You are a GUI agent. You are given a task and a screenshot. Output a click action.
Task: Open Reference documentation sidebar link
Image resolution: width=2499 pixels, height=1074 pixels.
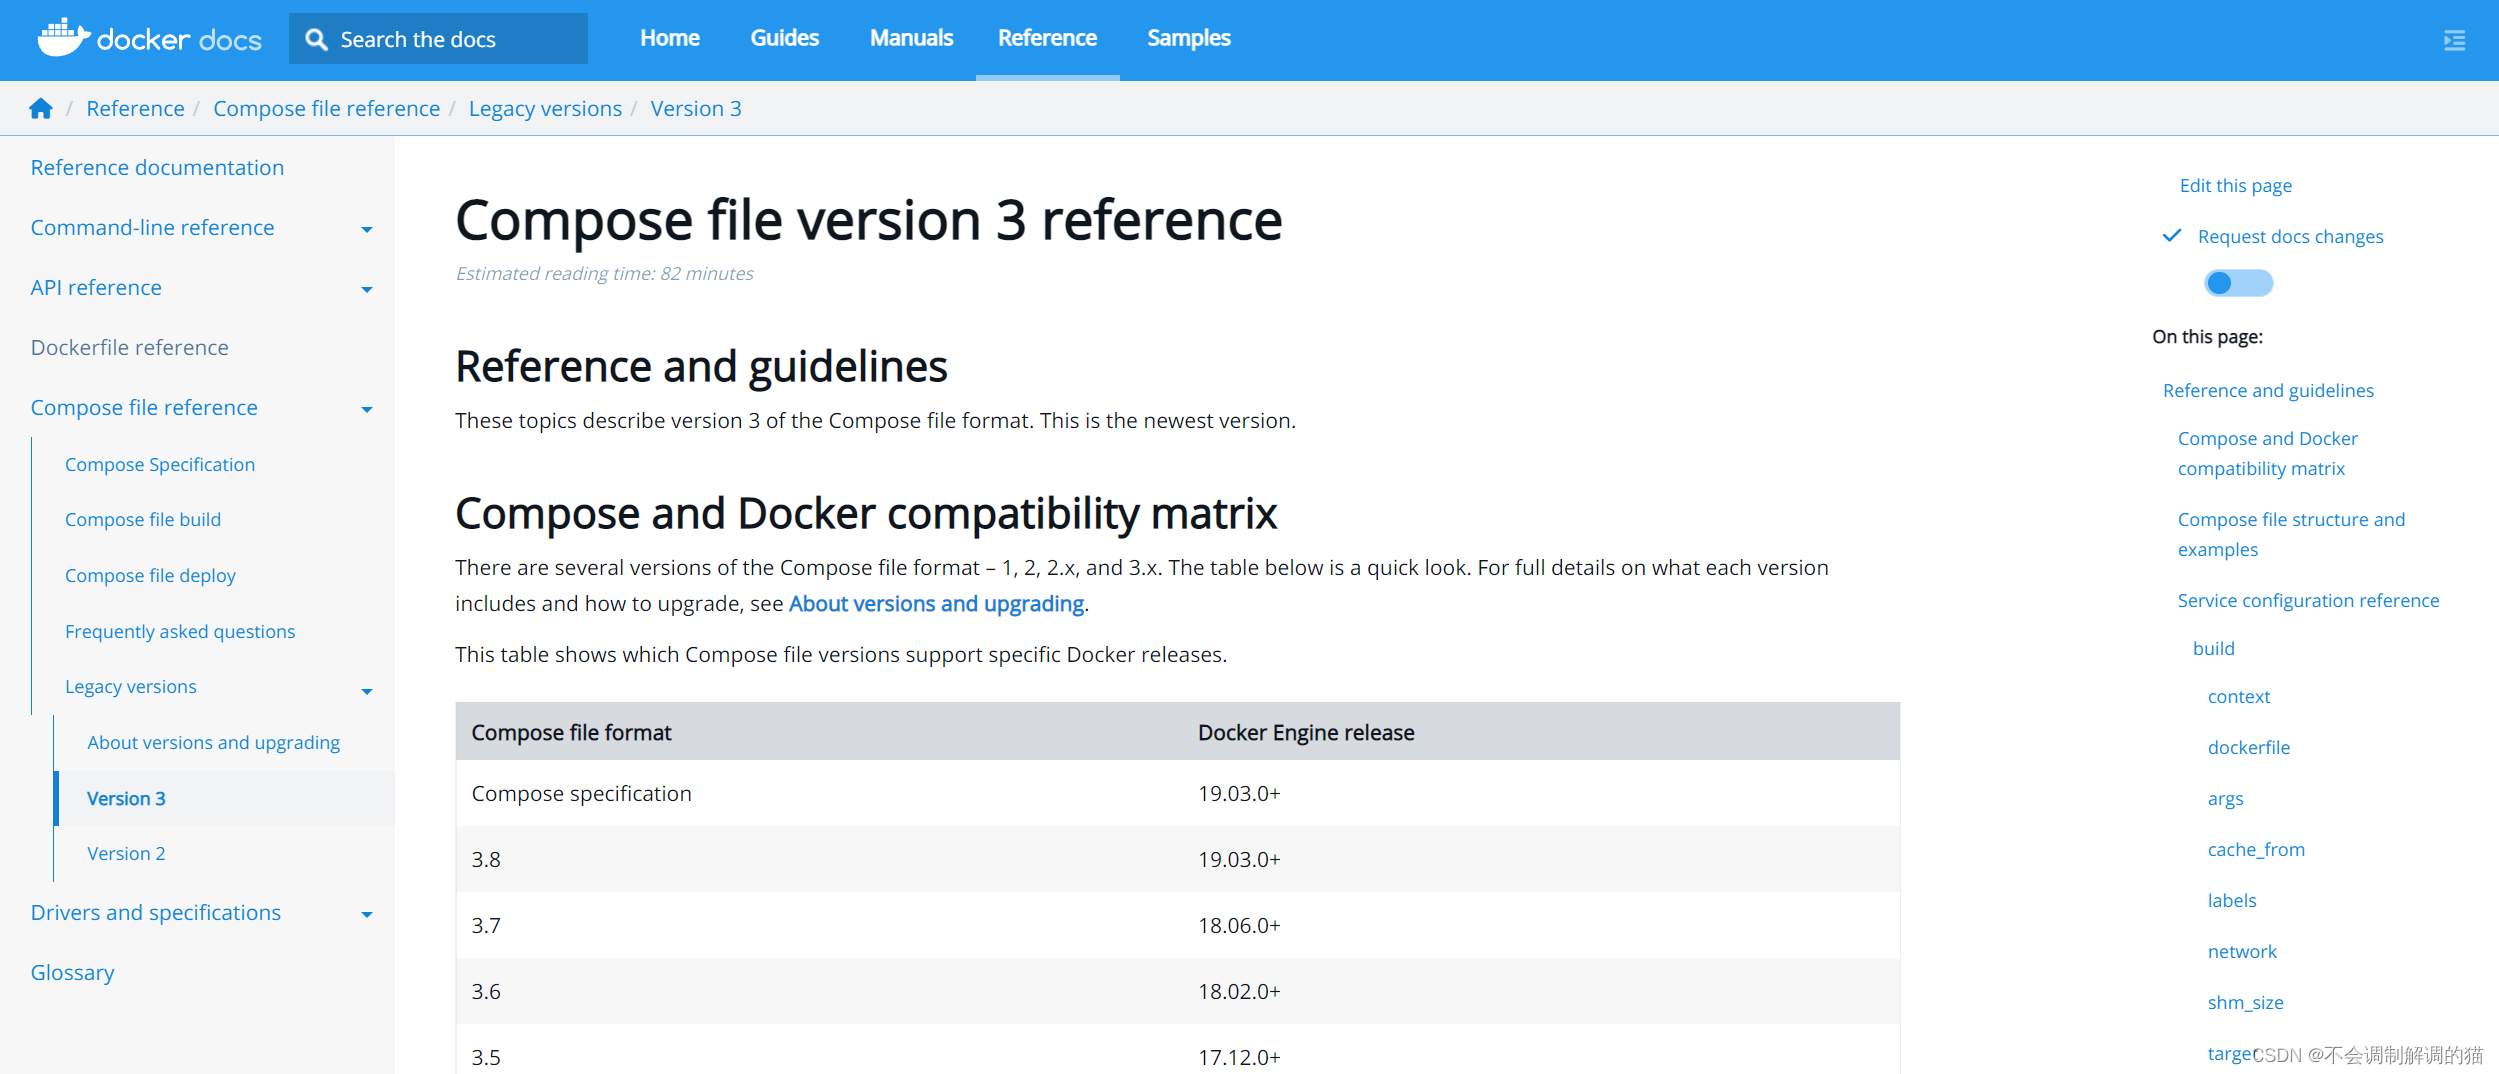(157, 167)
